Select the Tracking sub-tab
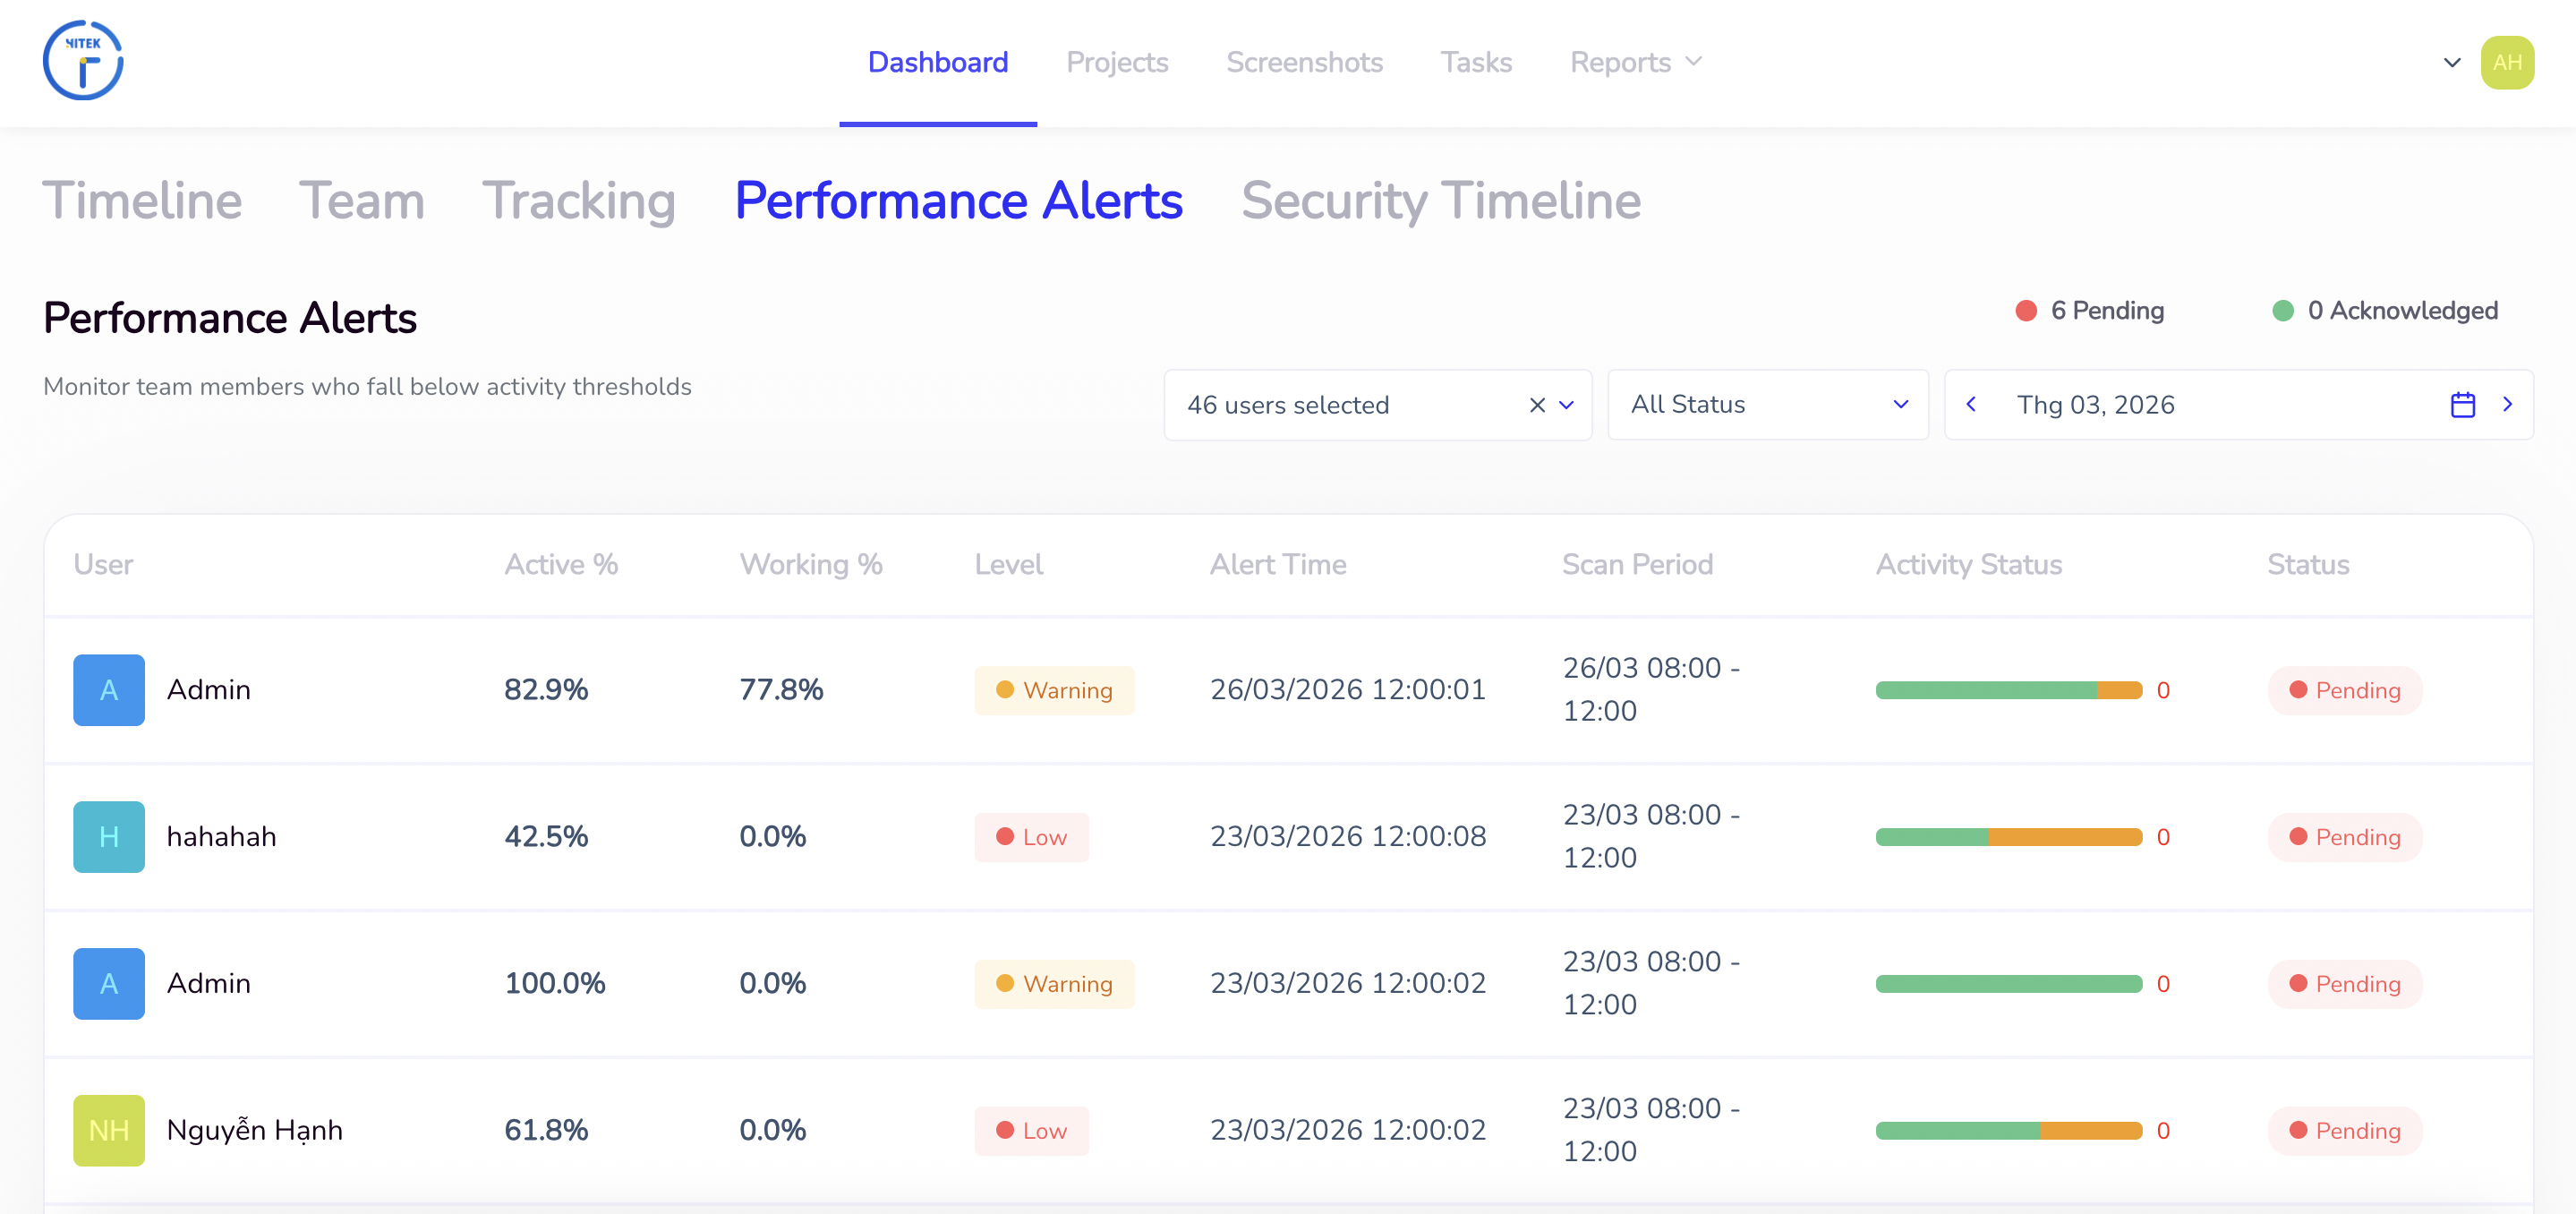 point(579,201)
